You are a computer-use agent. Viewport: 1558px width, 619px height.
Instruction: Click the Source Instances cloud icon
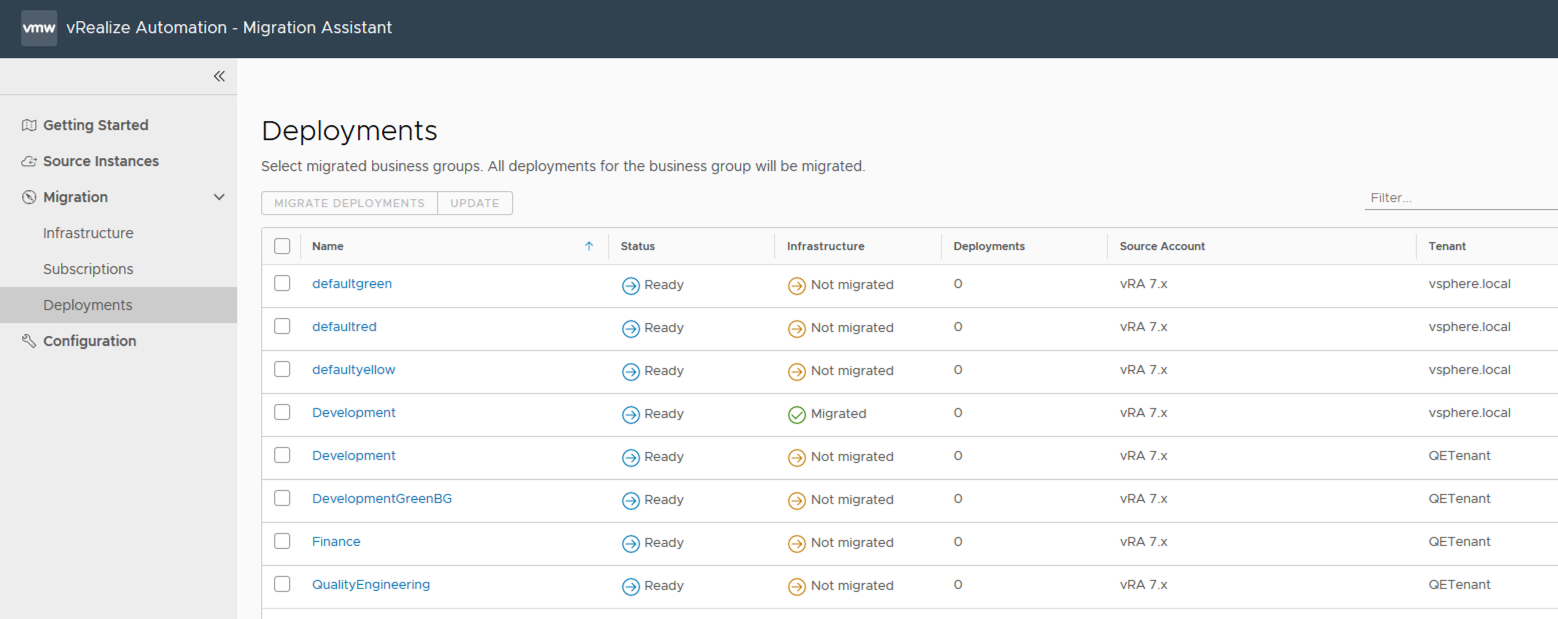coord(29,161)
